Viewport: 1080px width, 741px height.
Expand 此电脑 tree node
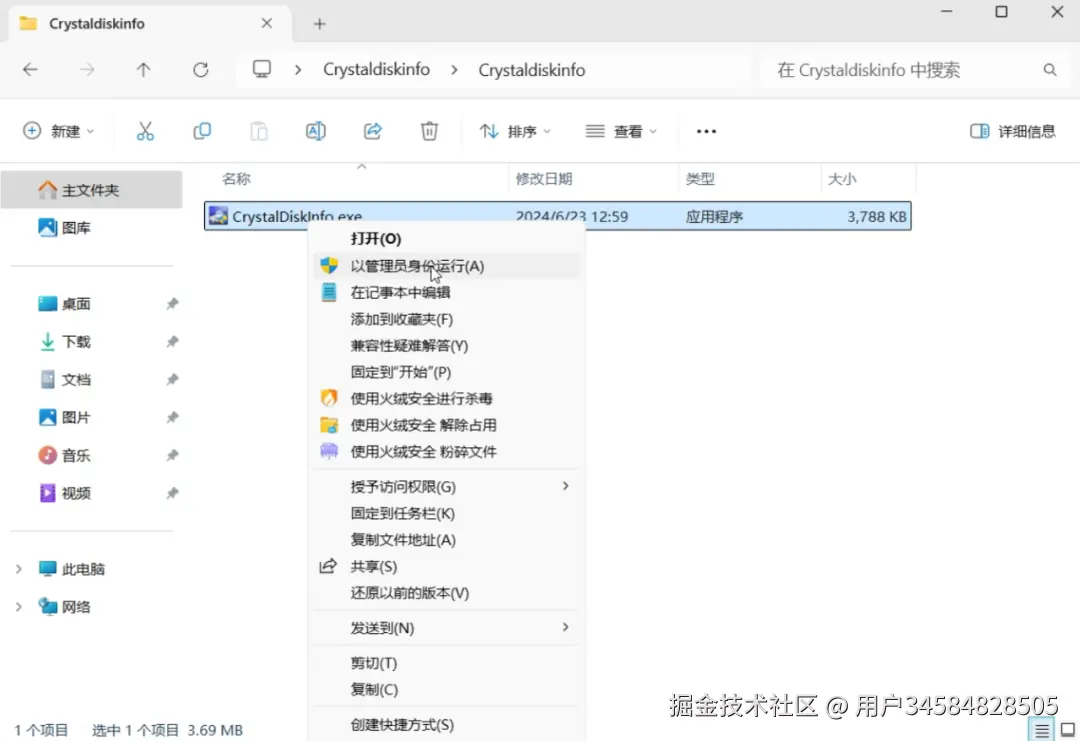(x=19, y=569)
